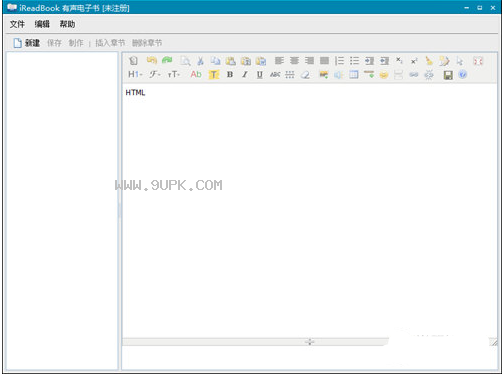Clear formatting with the broom icon
This screenshot has height=375, width=502.
[429, 61]
